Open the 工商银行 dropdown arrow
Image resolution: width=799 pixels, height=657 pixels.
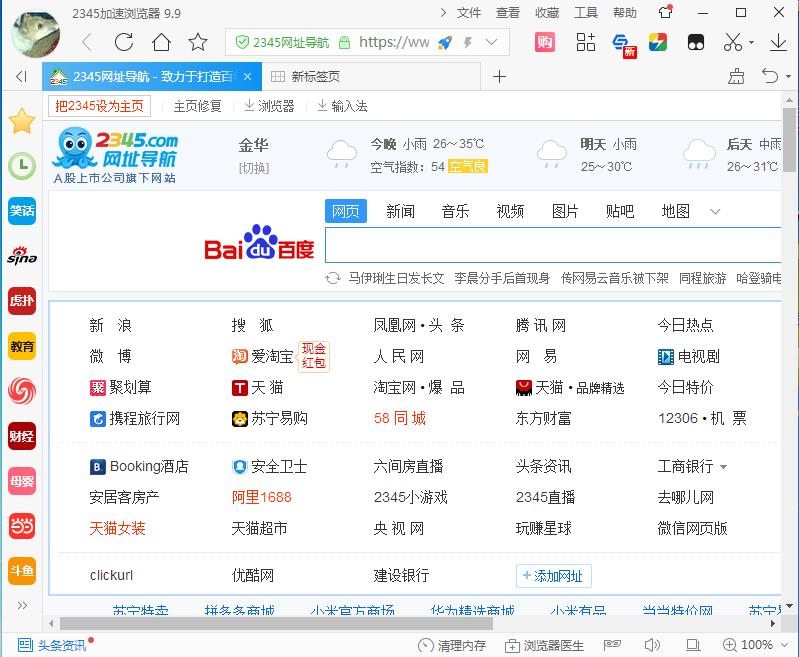(x=723, y=467)
